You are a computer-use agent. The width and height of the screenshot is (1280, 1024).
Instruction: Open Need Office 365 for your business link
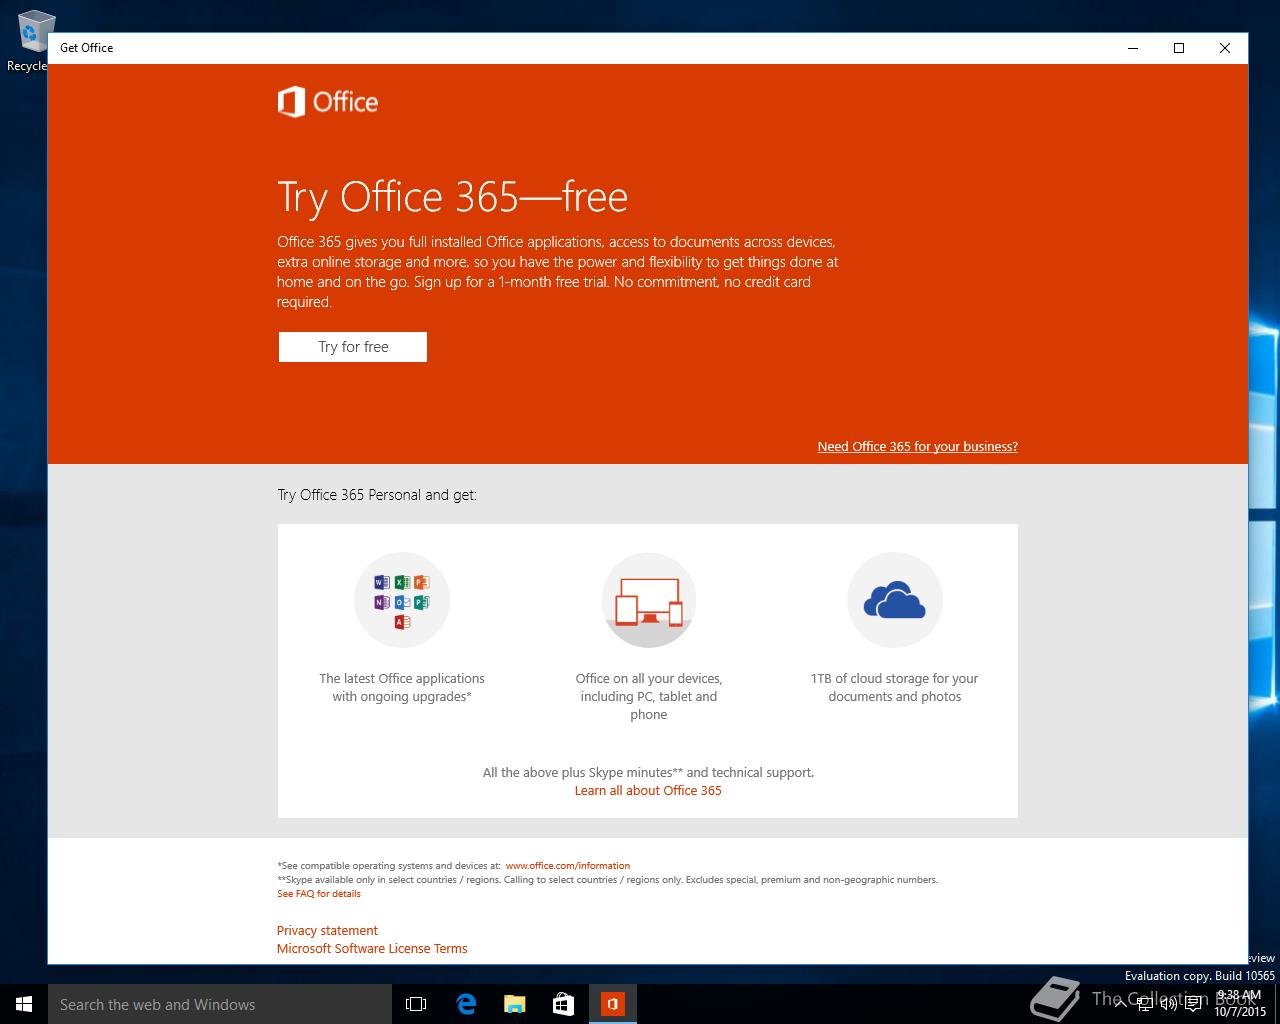(x=917, y=447)
